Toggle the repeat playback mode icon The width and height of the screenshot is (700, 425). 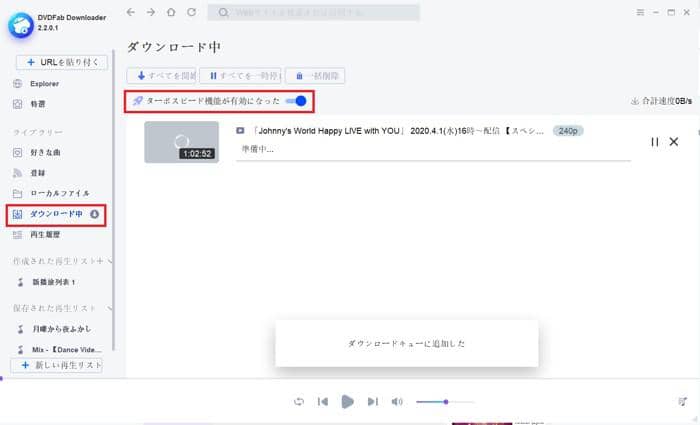(299, 401)
